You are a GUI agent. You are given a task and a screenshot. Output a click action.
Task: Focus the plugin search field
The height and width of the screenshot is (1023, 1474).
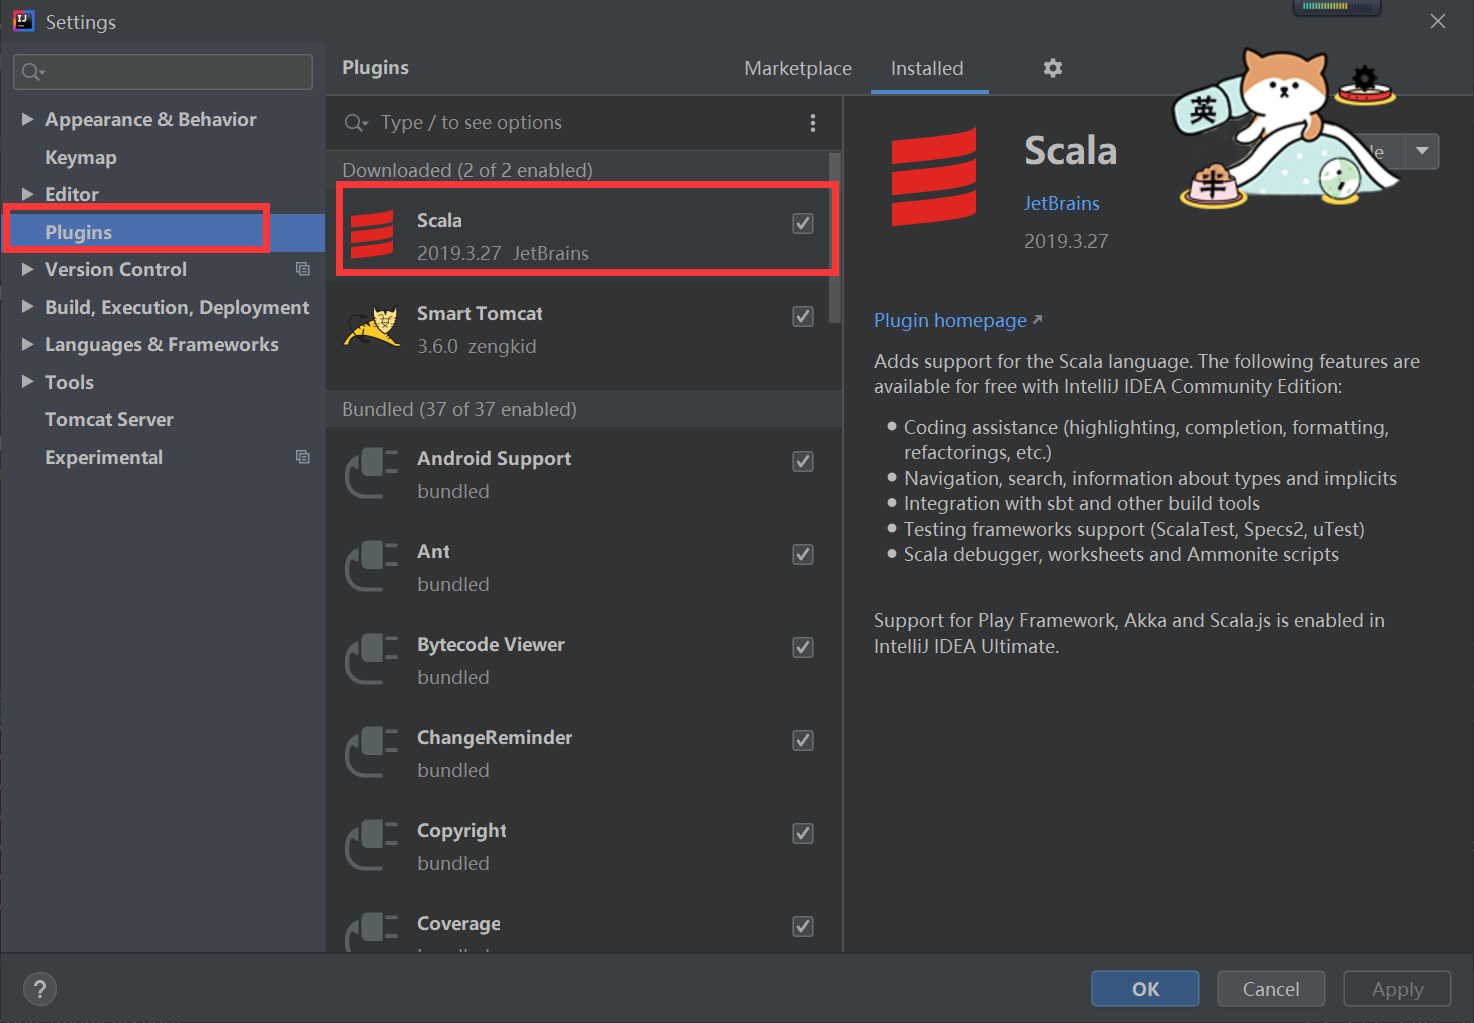coord(585,123)
